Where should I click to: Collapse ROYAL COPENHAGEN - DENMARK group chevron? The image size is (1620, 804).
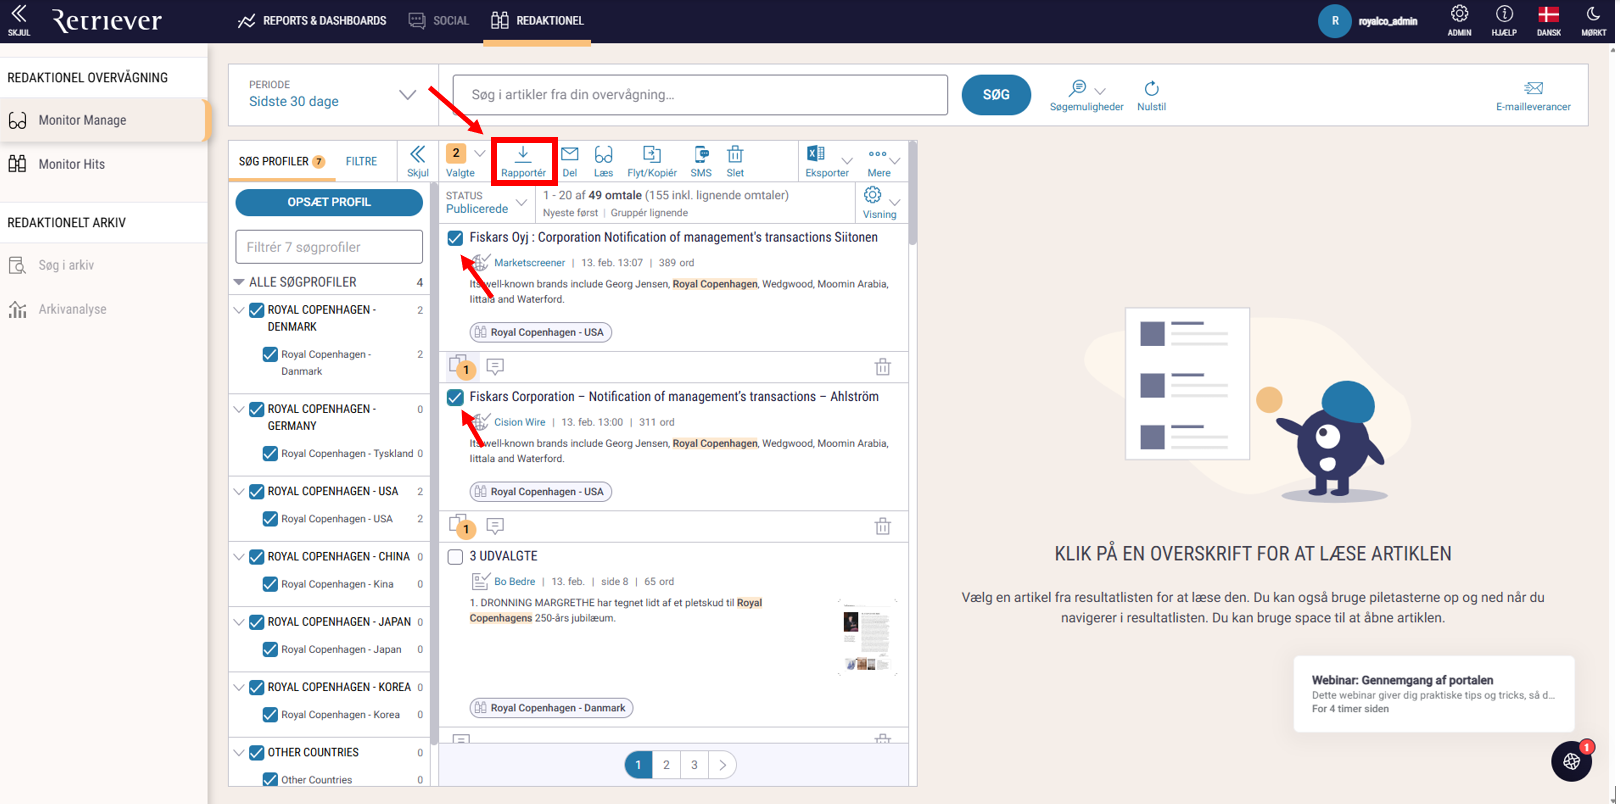click(239, 310)
